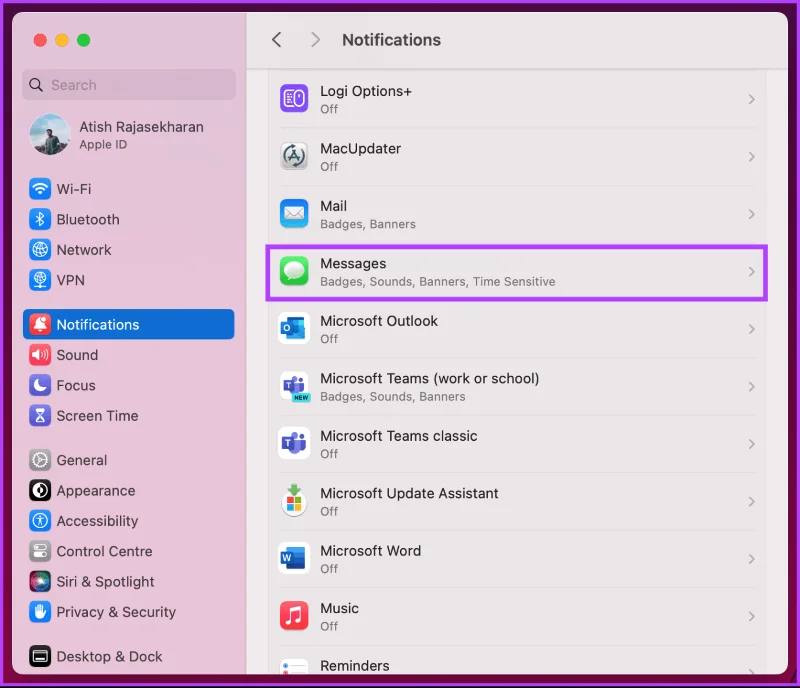Open Microsoft Word notification settings
Screen dimensions: 800x688
pyautogui.click(x=516, y=559)
